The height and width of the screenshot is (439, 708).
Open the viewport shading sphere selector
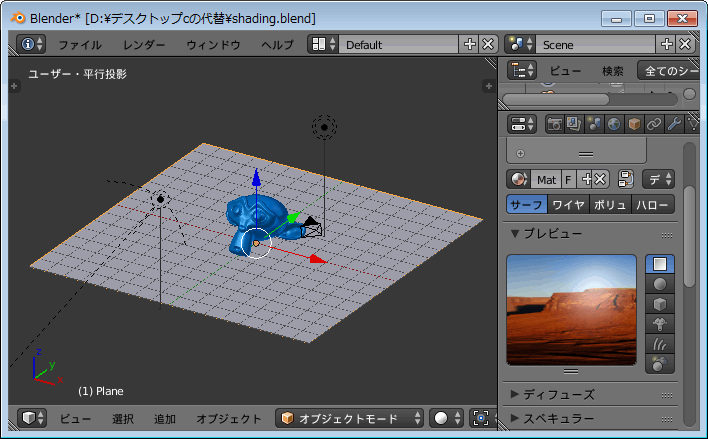446,418
